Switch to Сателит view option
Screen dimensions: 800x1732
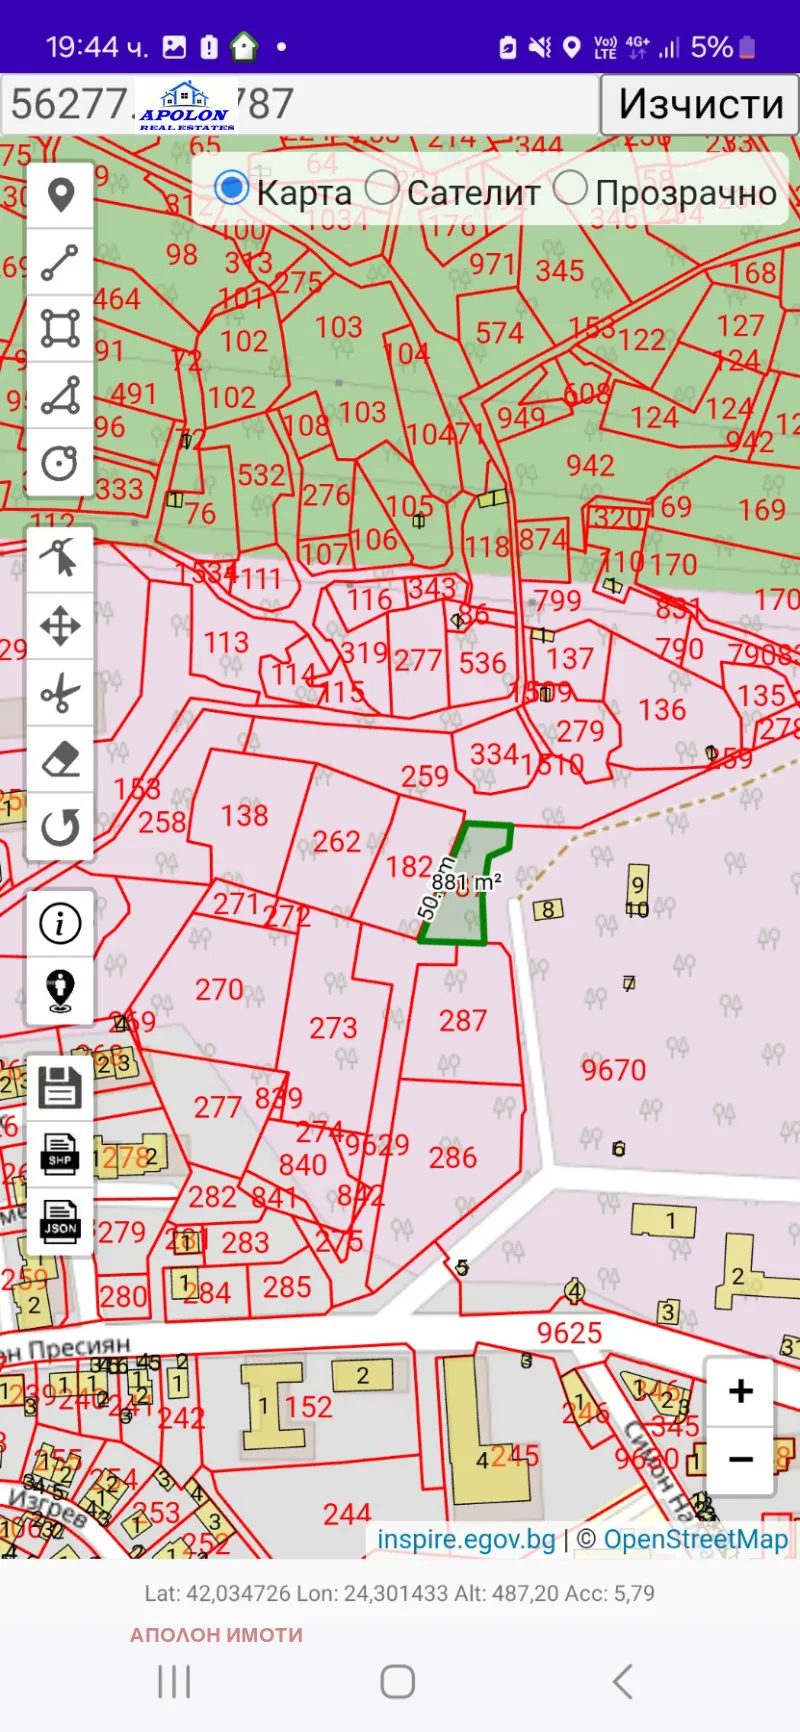click(382, 188)
